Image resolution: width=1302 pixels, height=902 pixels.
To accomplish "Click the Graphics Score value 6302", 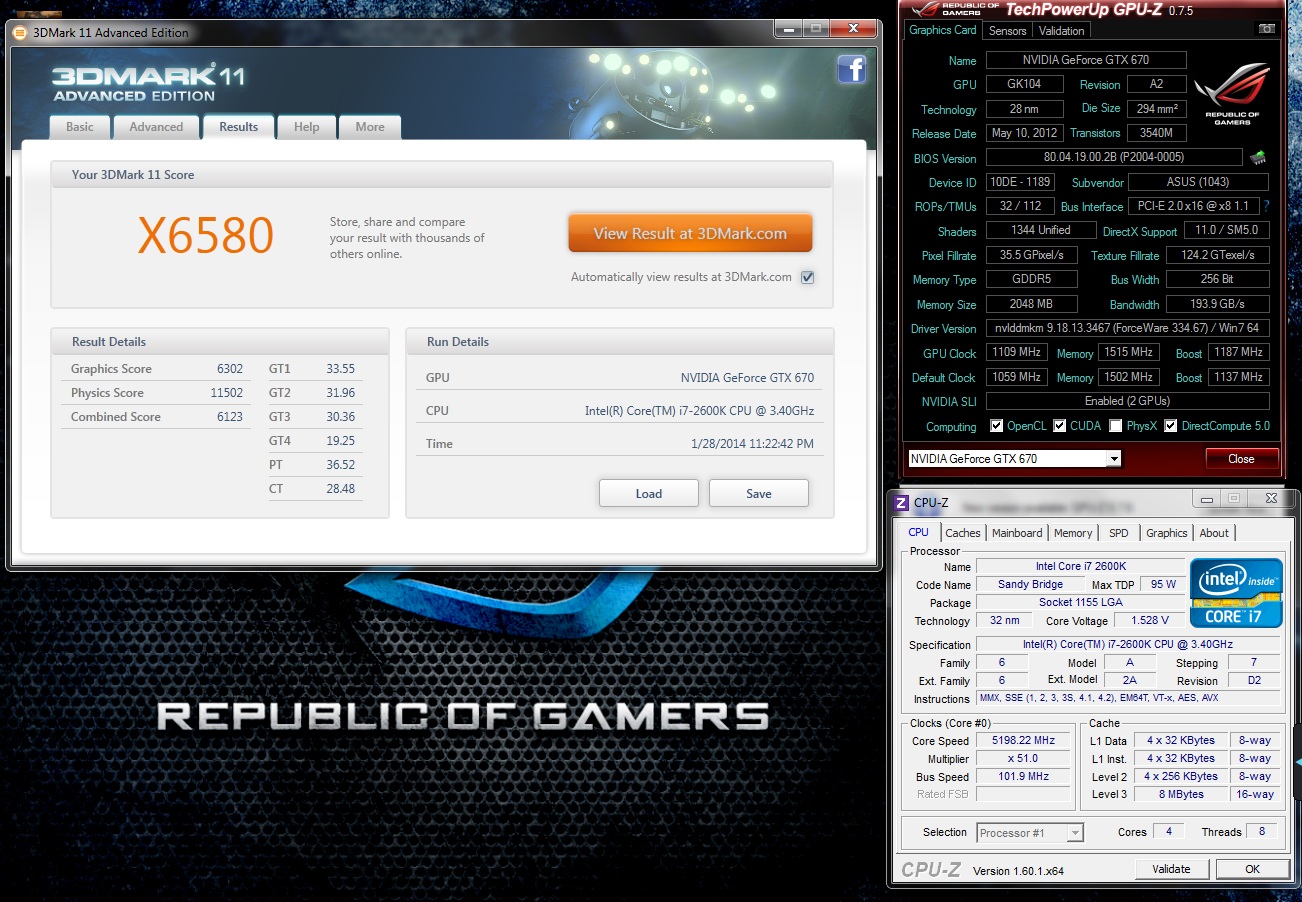I will [x=230, y=369].
